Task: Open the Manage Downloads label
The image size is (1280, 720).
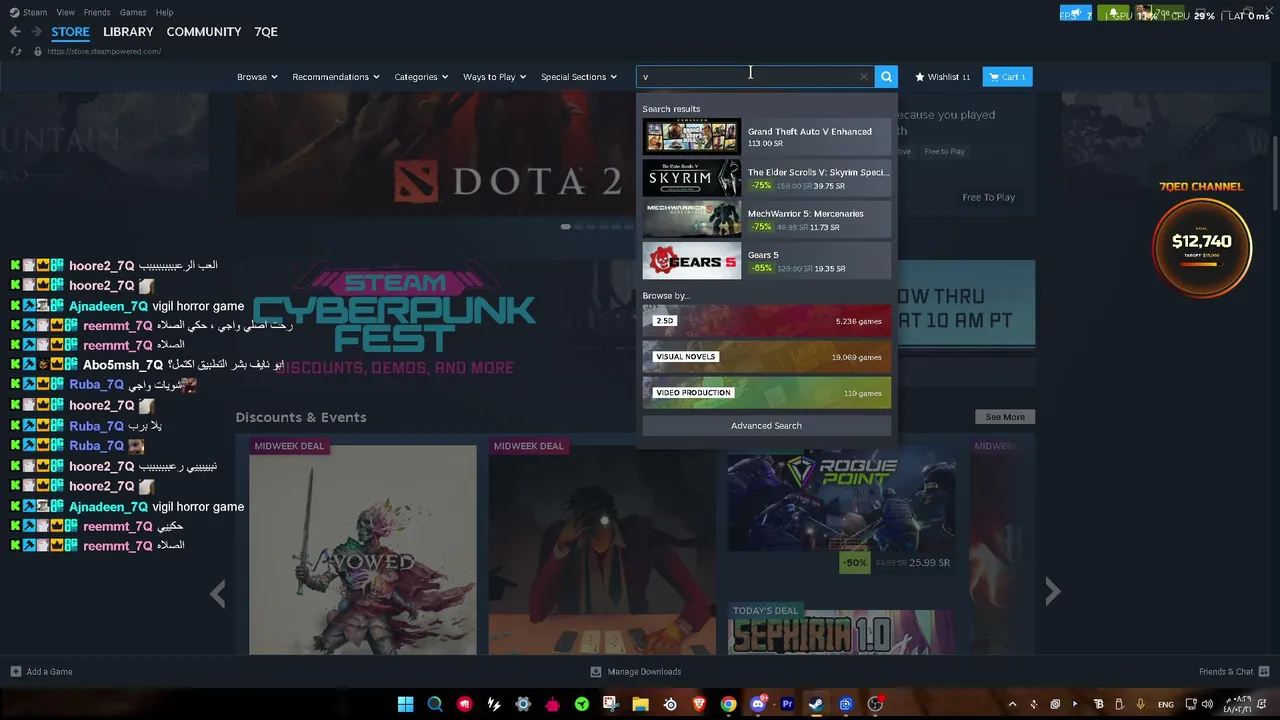Action: point(644,672)
